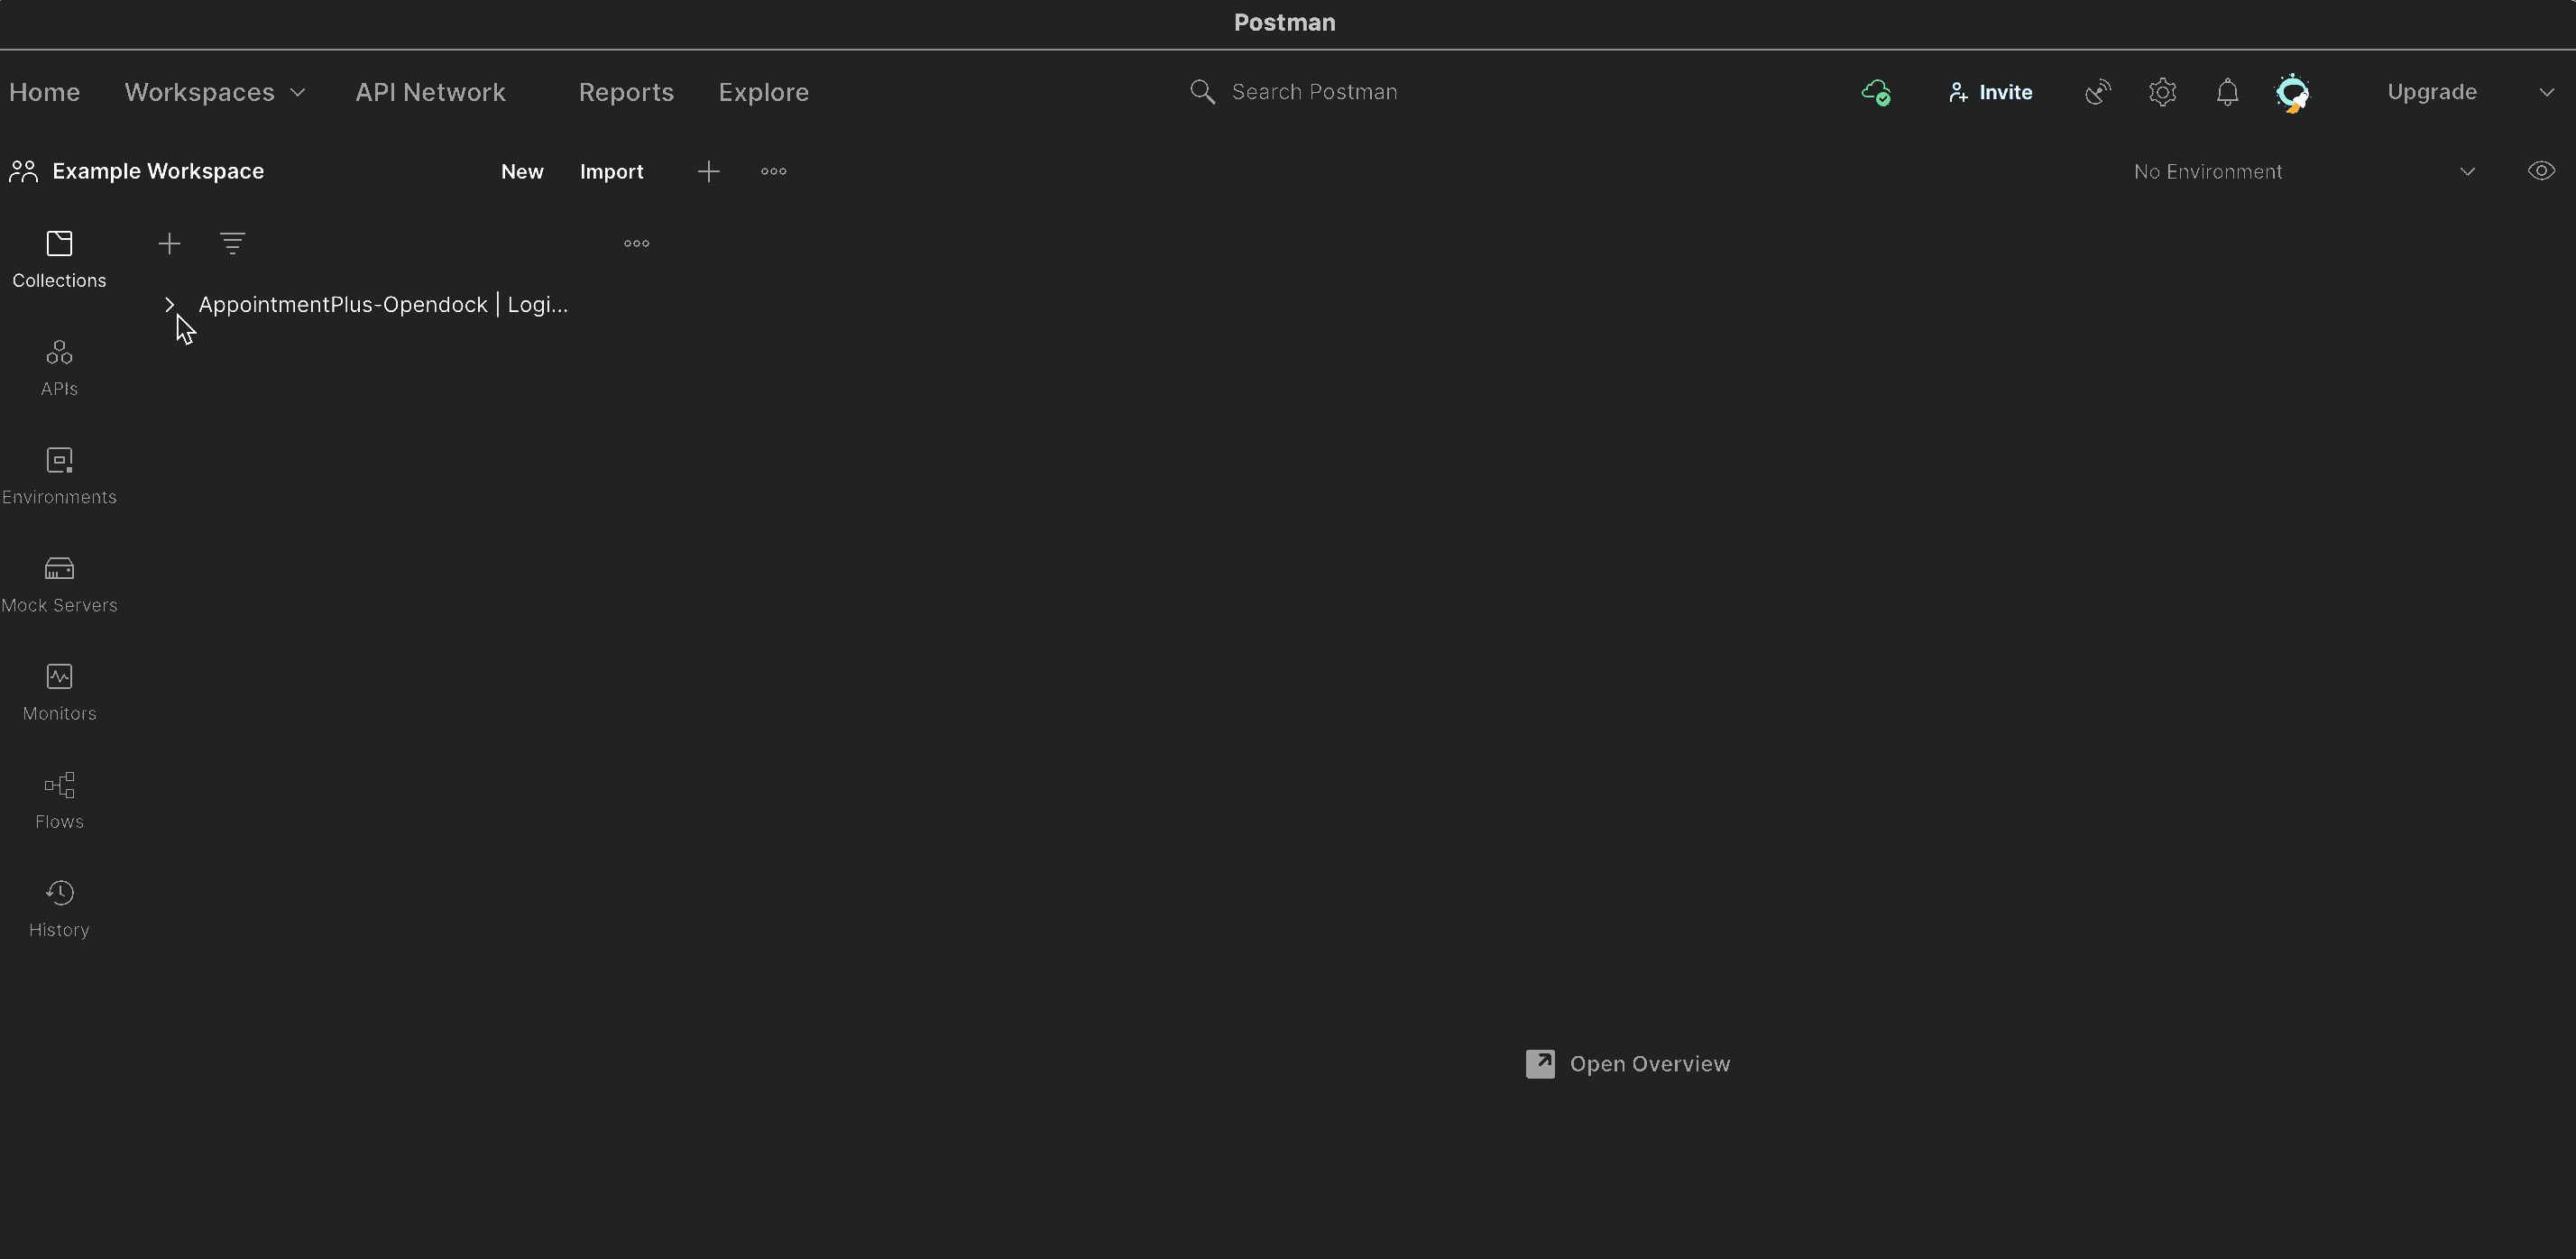The image size is (2576, 1259).
Task: Click the New button
Action: 522,172
